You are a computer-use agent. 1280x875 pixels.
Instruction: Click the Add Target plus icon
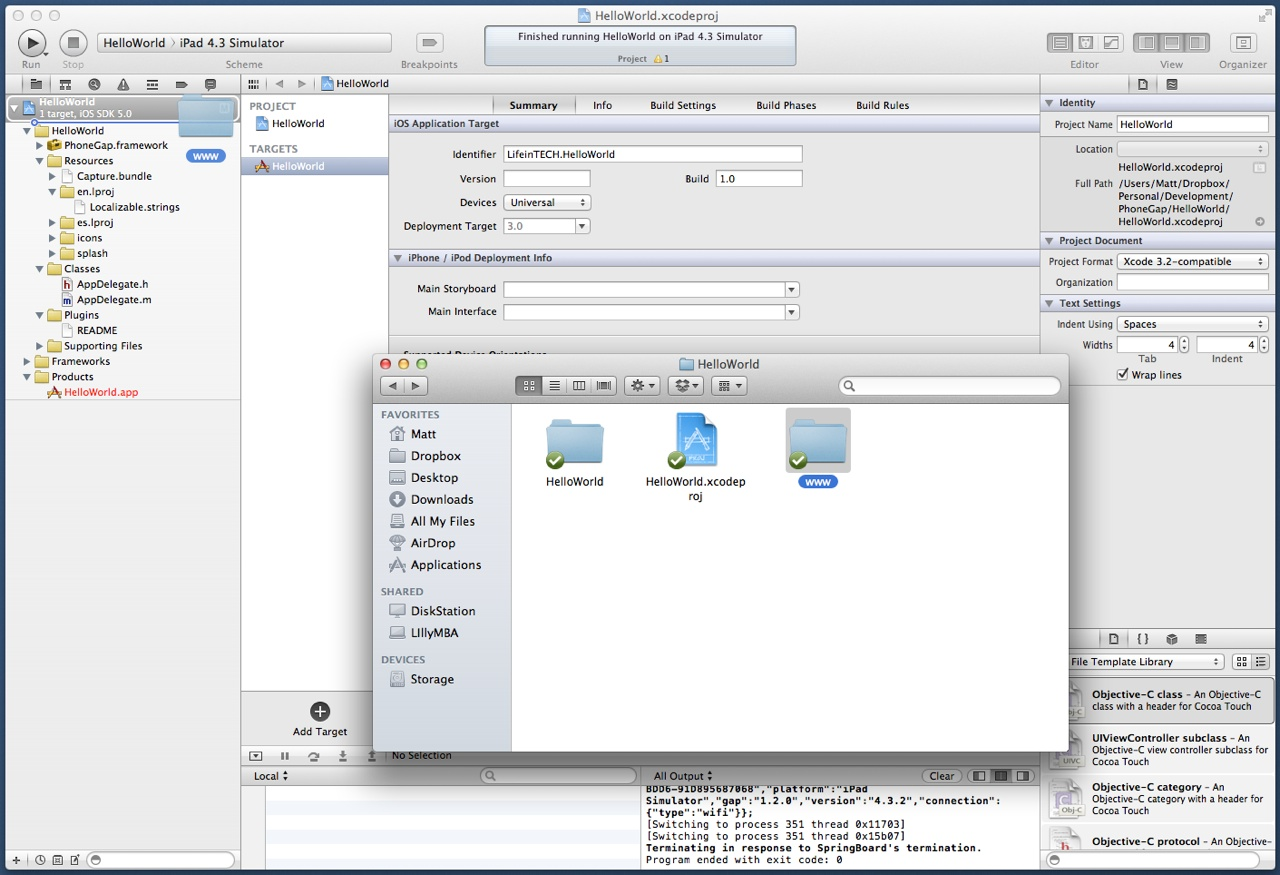[x=320, y=711]
